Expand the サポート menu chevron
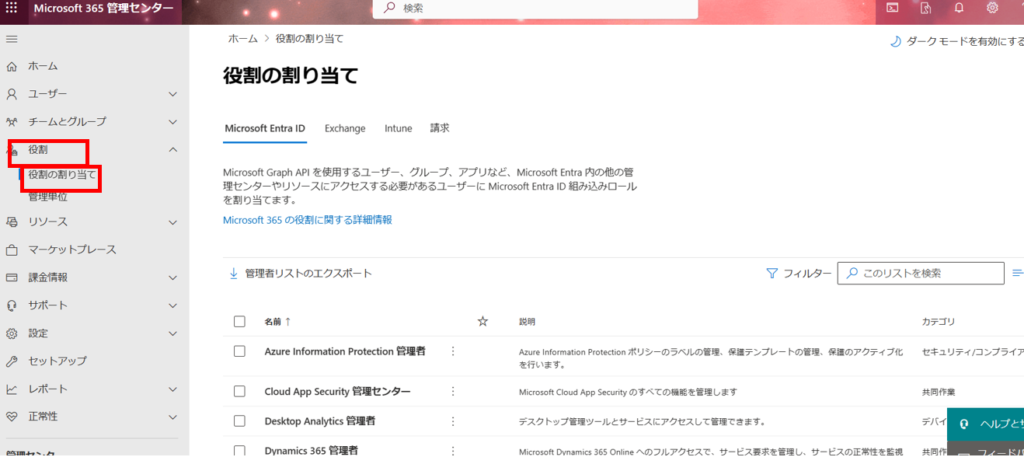The height and width of the screenshot is (464, 1024). [x=173, y=305]
